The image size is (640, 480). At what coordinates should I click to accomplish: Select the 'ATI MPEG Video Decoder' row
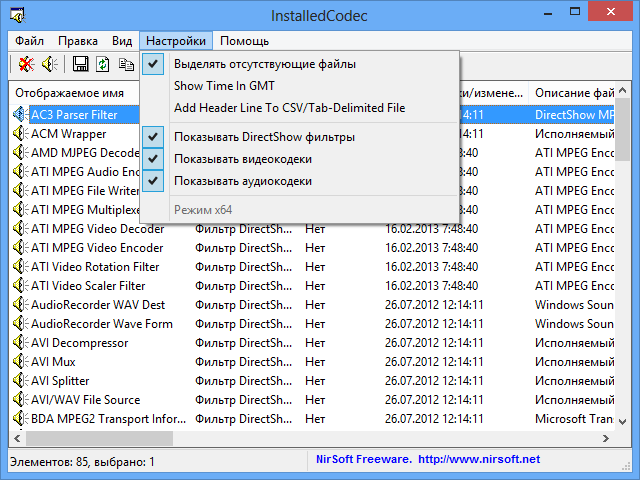click(x=312, y=229)
